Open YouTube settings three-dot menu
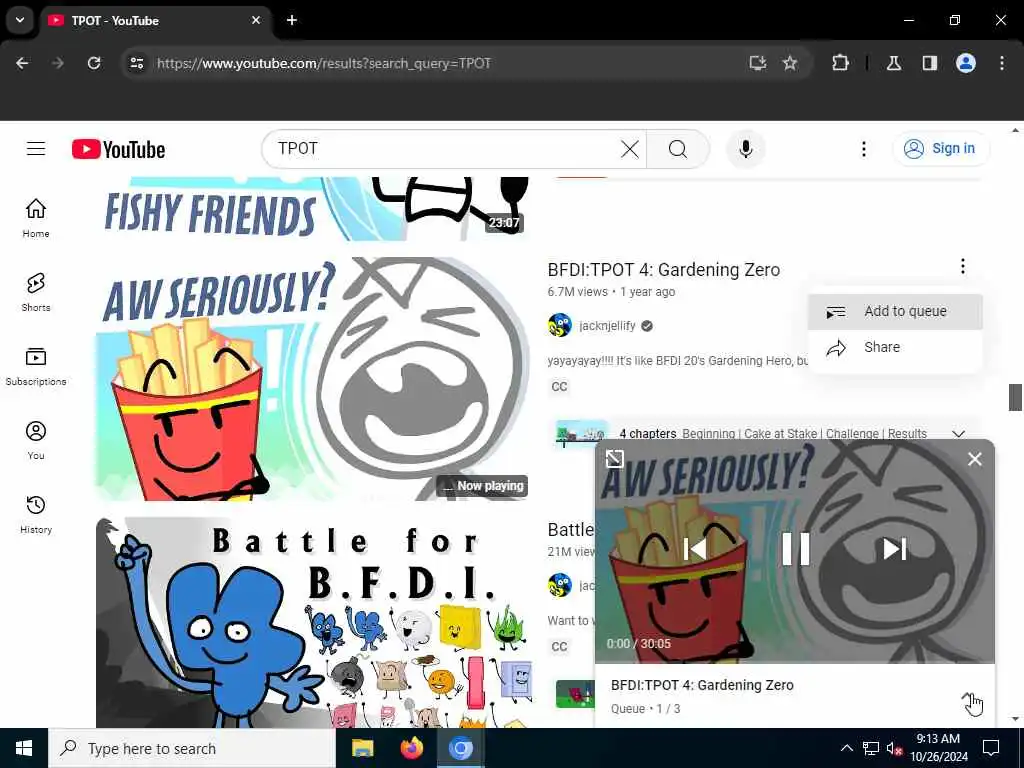Viewport: 1024px width, 768px height. coord(863,149)
